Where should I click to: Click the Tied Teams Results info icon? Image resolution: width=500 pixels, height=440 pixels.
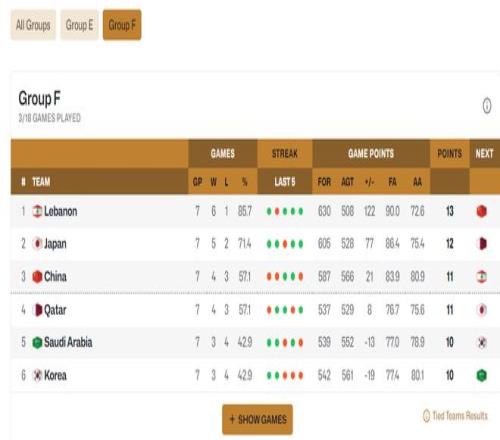tap(426, 416)
